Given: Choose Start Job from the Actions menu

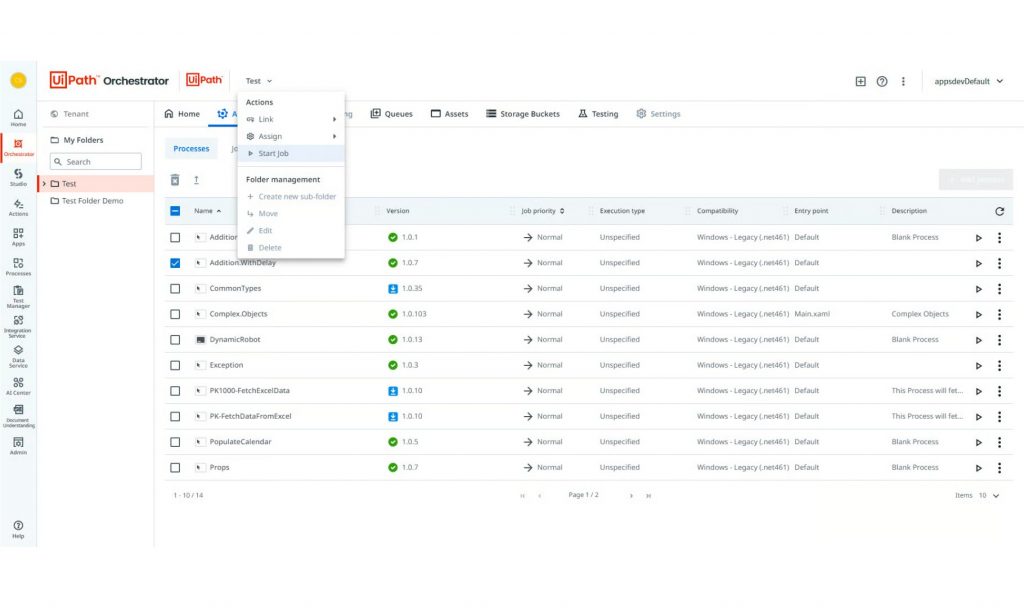Looking at the screenshot, I should [274, 153].
